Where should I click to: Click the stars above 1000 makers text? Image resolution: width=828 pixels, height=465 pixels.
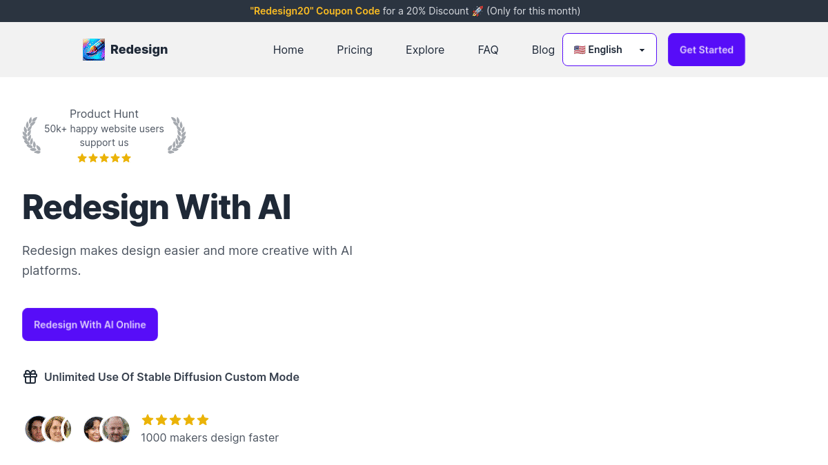tap(175, 420)
